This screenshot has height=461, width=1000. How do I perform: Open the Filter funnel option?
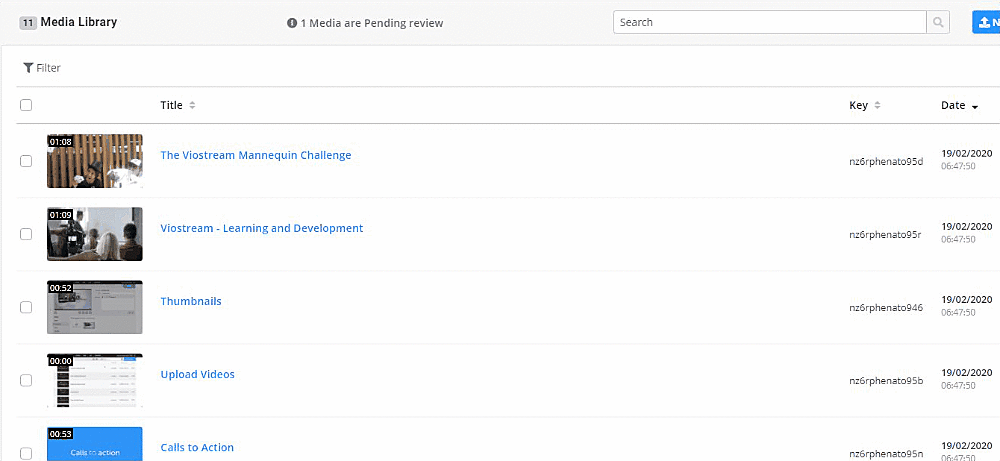click(41, 68)
